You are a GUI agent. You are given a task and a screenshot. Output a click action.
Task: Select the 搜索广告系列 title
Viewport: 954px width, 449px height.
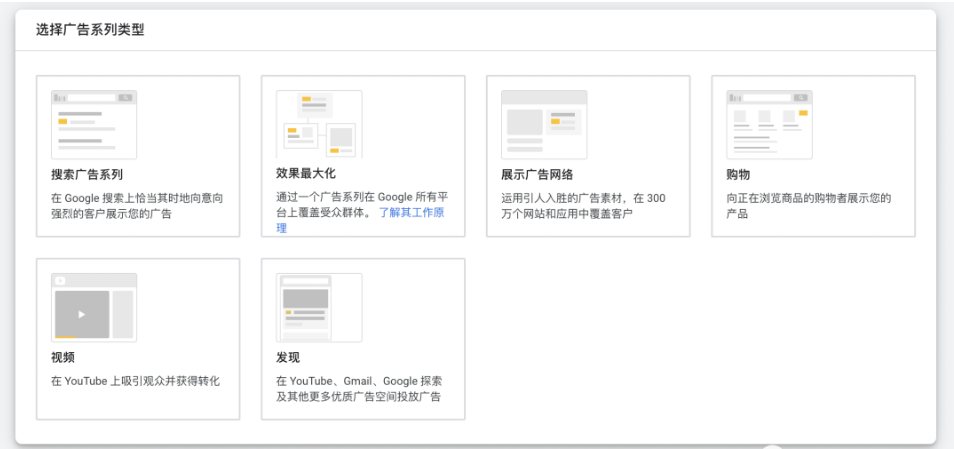coord(87,175)
